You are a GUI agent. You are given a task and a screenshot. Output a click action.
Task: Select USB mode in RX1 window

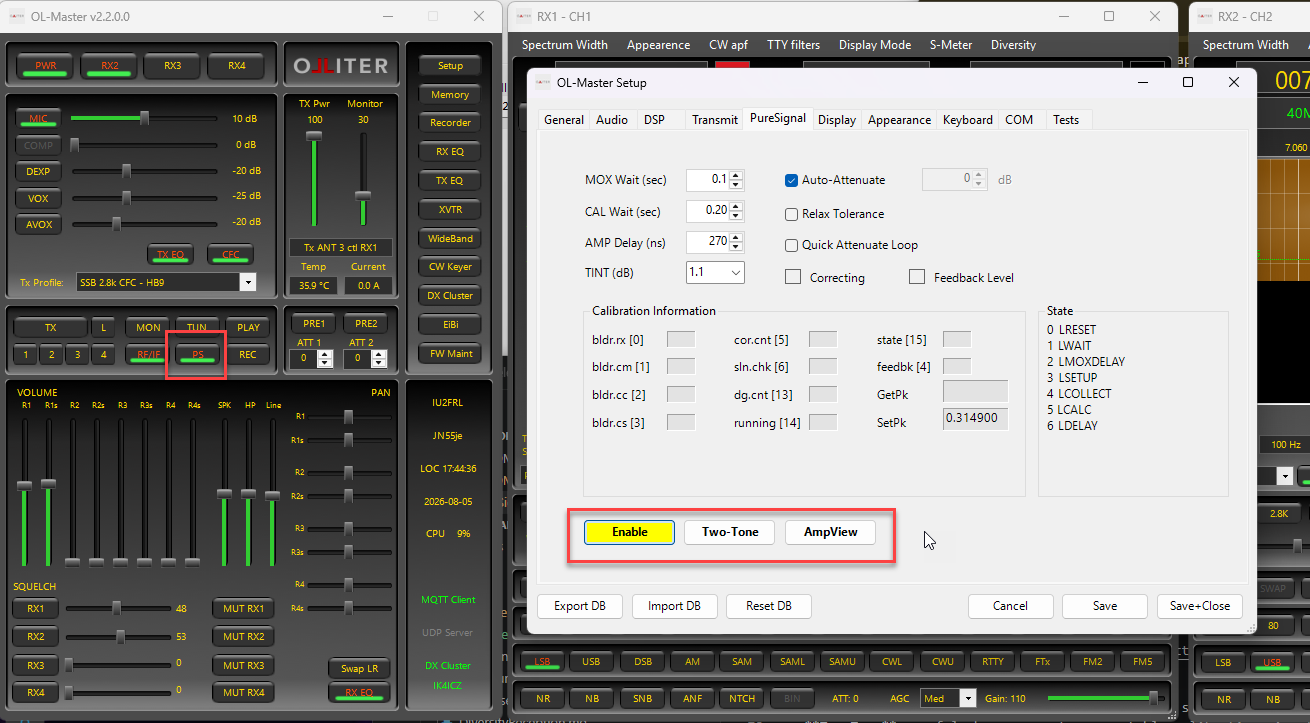(x=590, y=662)
